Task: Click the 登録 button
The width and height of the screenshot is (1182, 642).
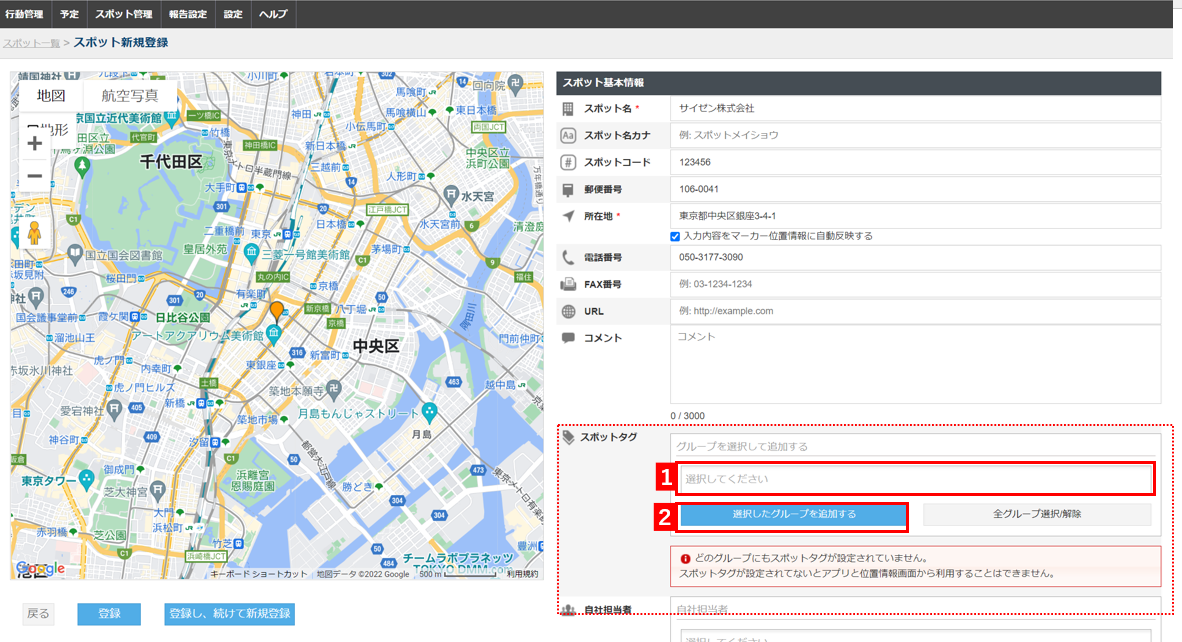Action: click(x=109, y=614)
